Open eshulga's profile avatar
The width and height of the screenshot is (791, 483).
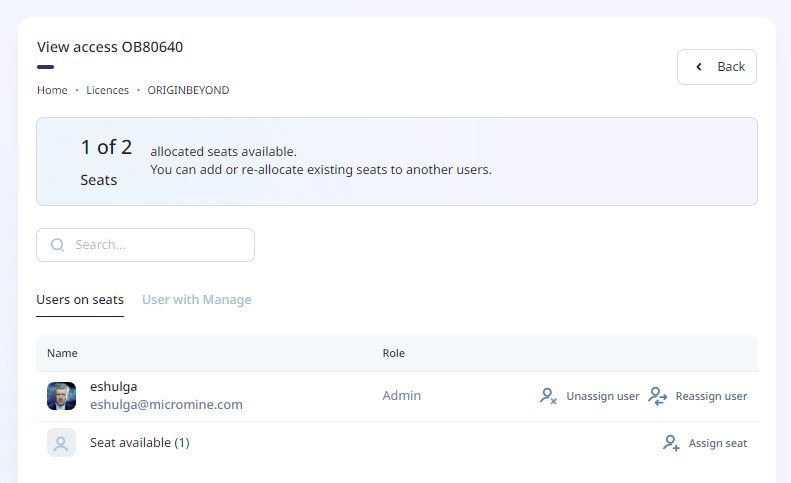61,396
